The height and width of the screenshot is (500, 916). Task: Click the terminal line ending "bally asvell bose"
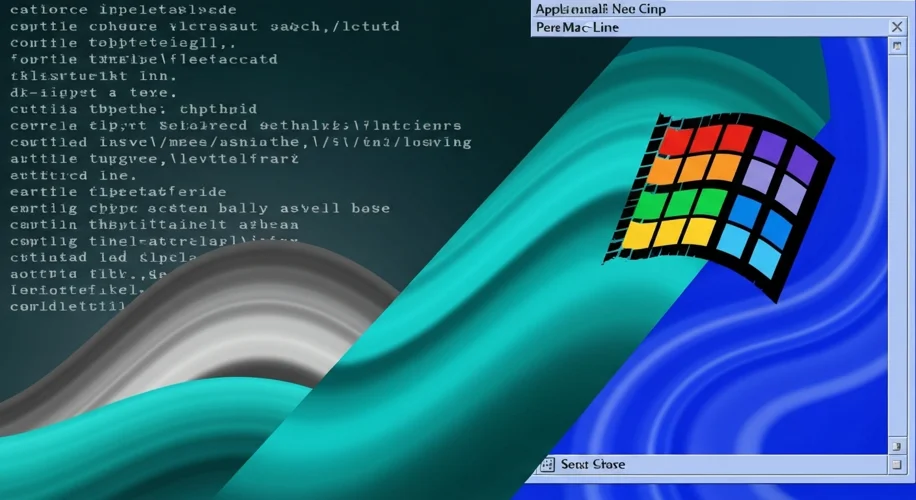pos(200,208)
